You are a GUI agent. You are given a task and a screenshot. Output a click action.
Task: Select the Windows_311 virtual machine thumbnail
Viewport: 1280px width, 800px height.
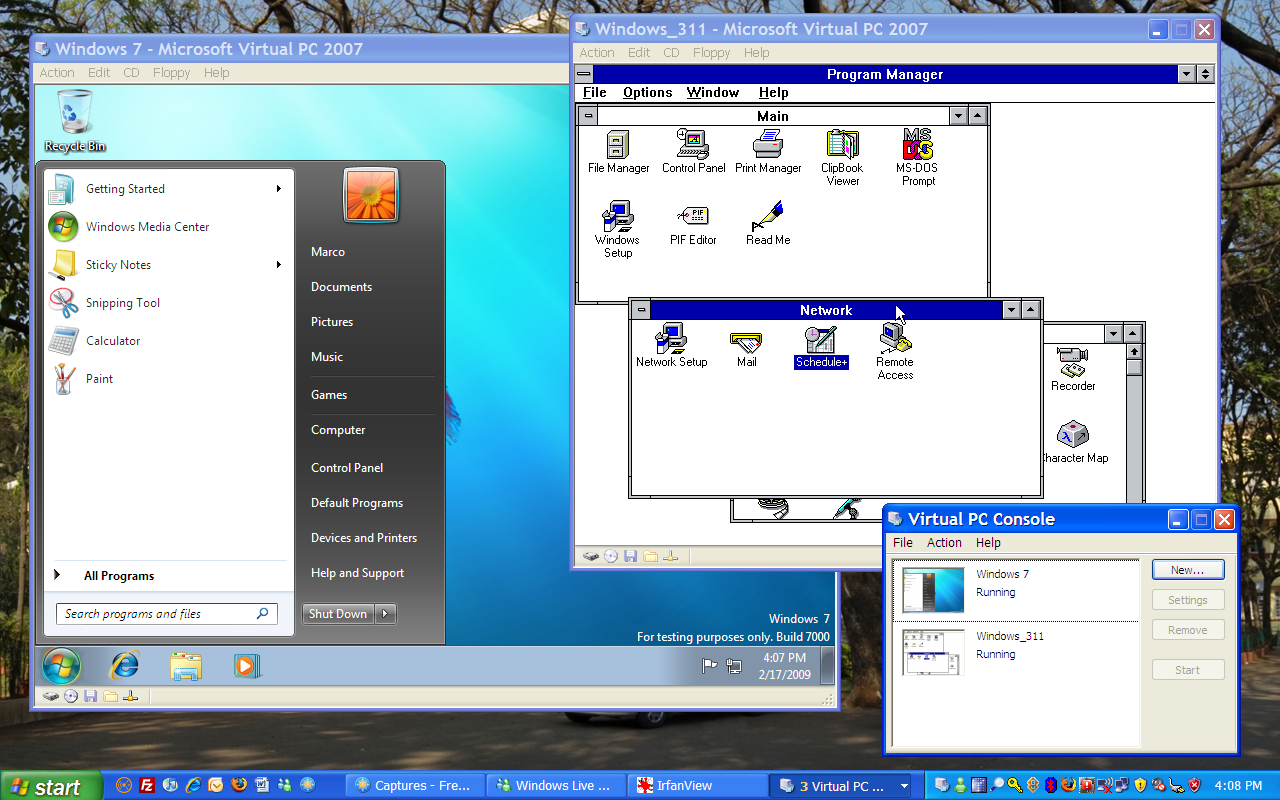pyautogui.click(x=933, y=652)
